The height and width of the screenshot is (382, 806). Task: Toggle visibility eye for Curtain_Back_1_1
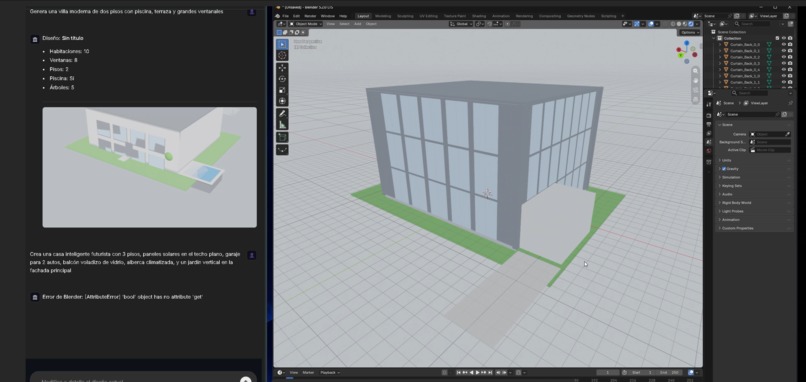pyautogui.click(x=784, y=82)
